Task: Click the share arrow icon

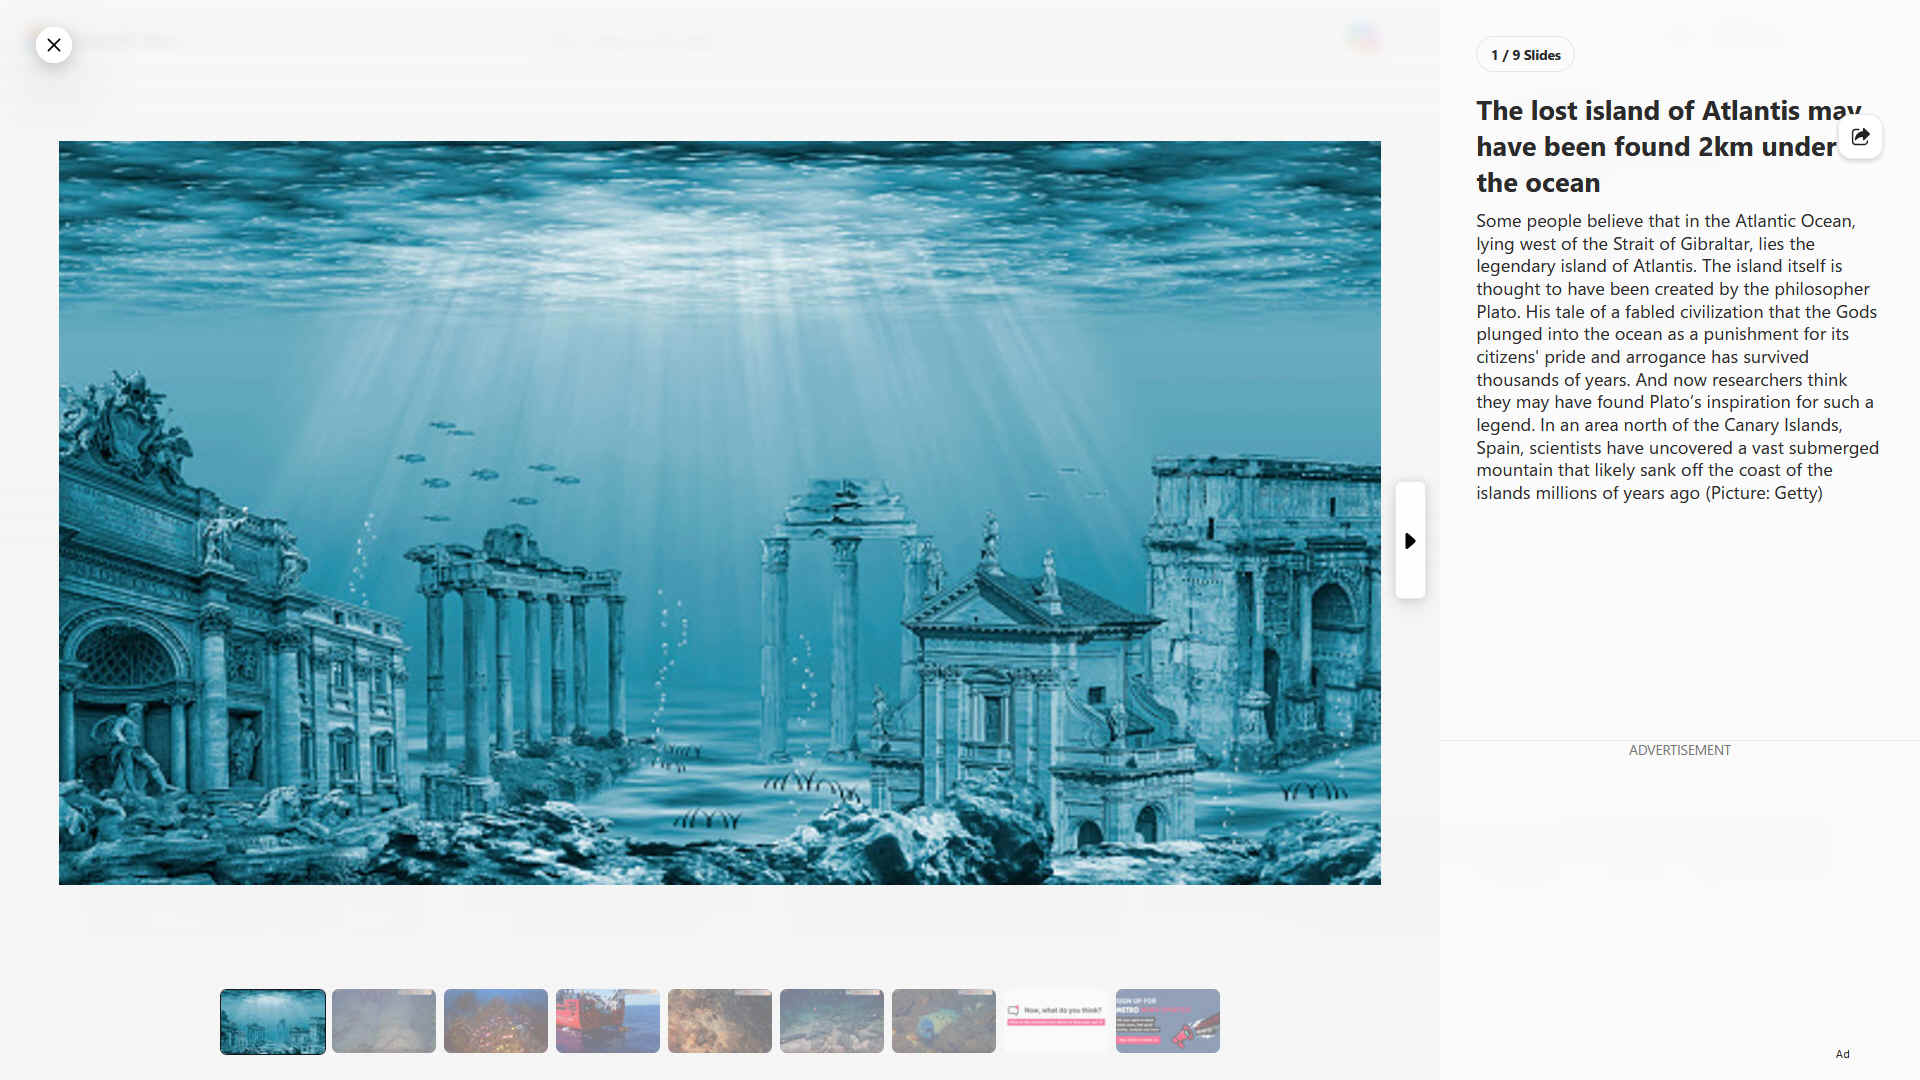Action: (x=1860, y=137)
